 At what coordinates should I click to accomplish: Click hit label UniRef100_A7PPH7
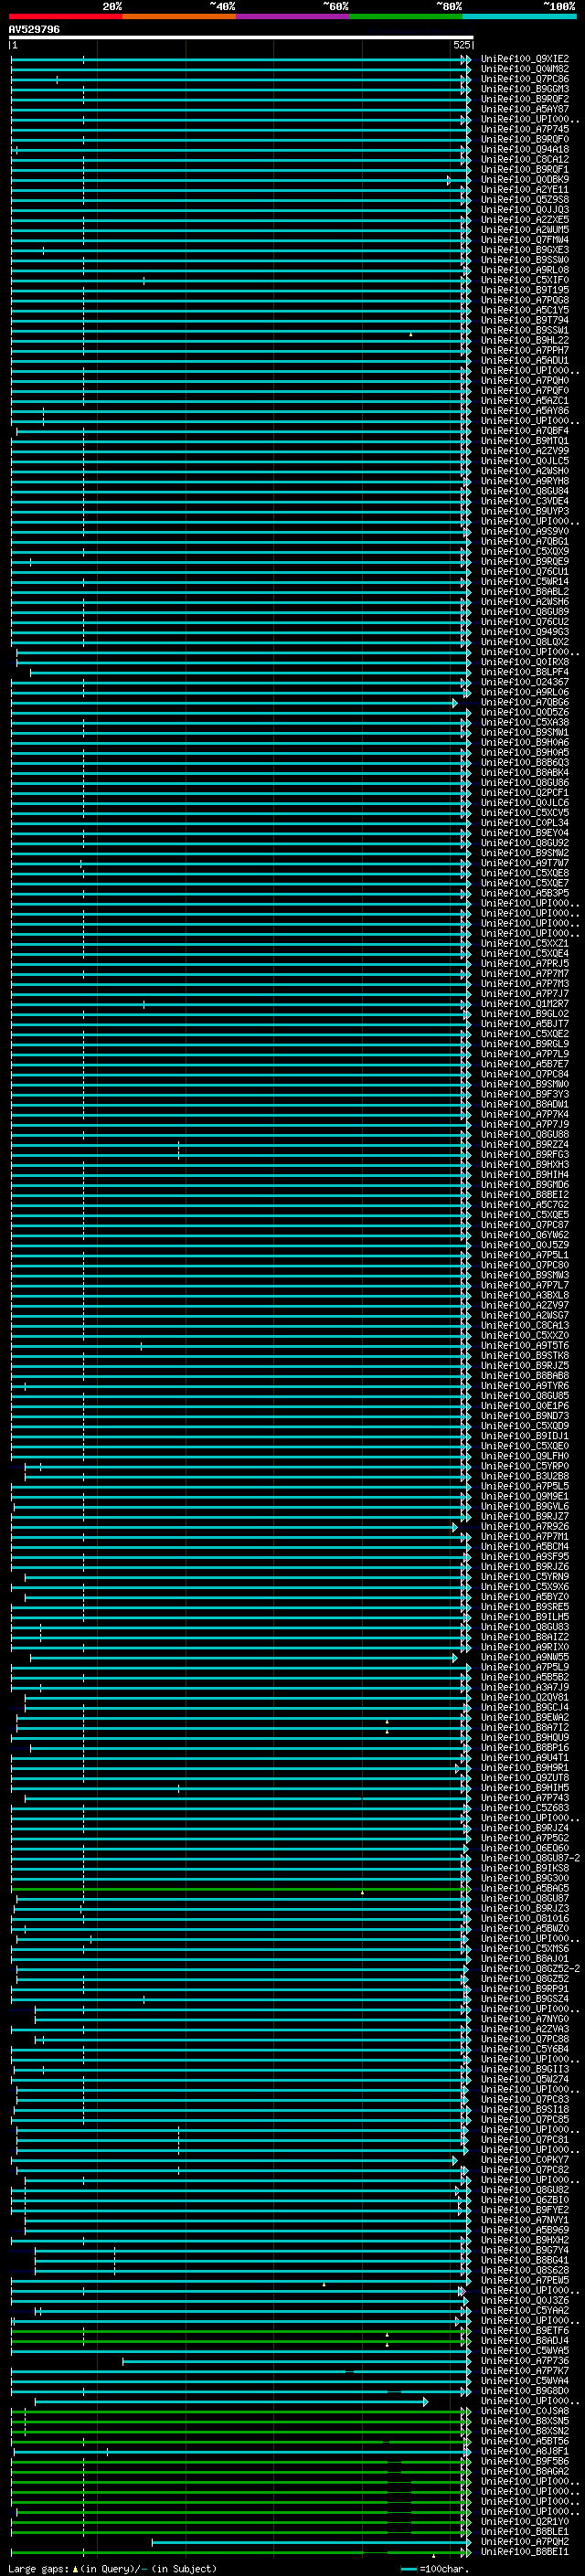click(525, 350)
